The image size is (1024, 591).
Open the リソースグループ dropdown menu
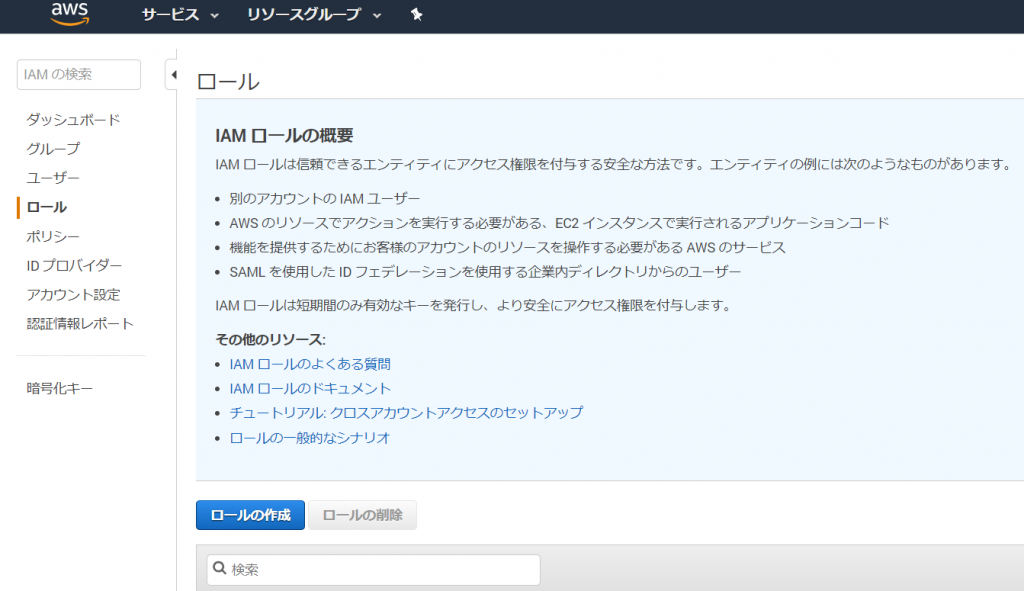click(x=313, y=14)
